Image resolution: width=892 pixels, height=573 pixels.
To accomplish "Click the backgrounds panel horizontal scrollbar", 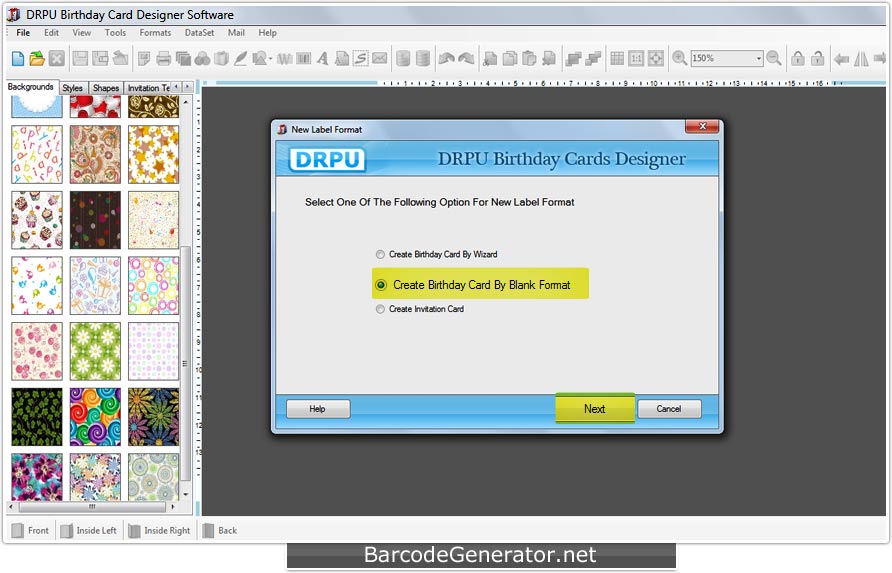I will coord(92,506).
